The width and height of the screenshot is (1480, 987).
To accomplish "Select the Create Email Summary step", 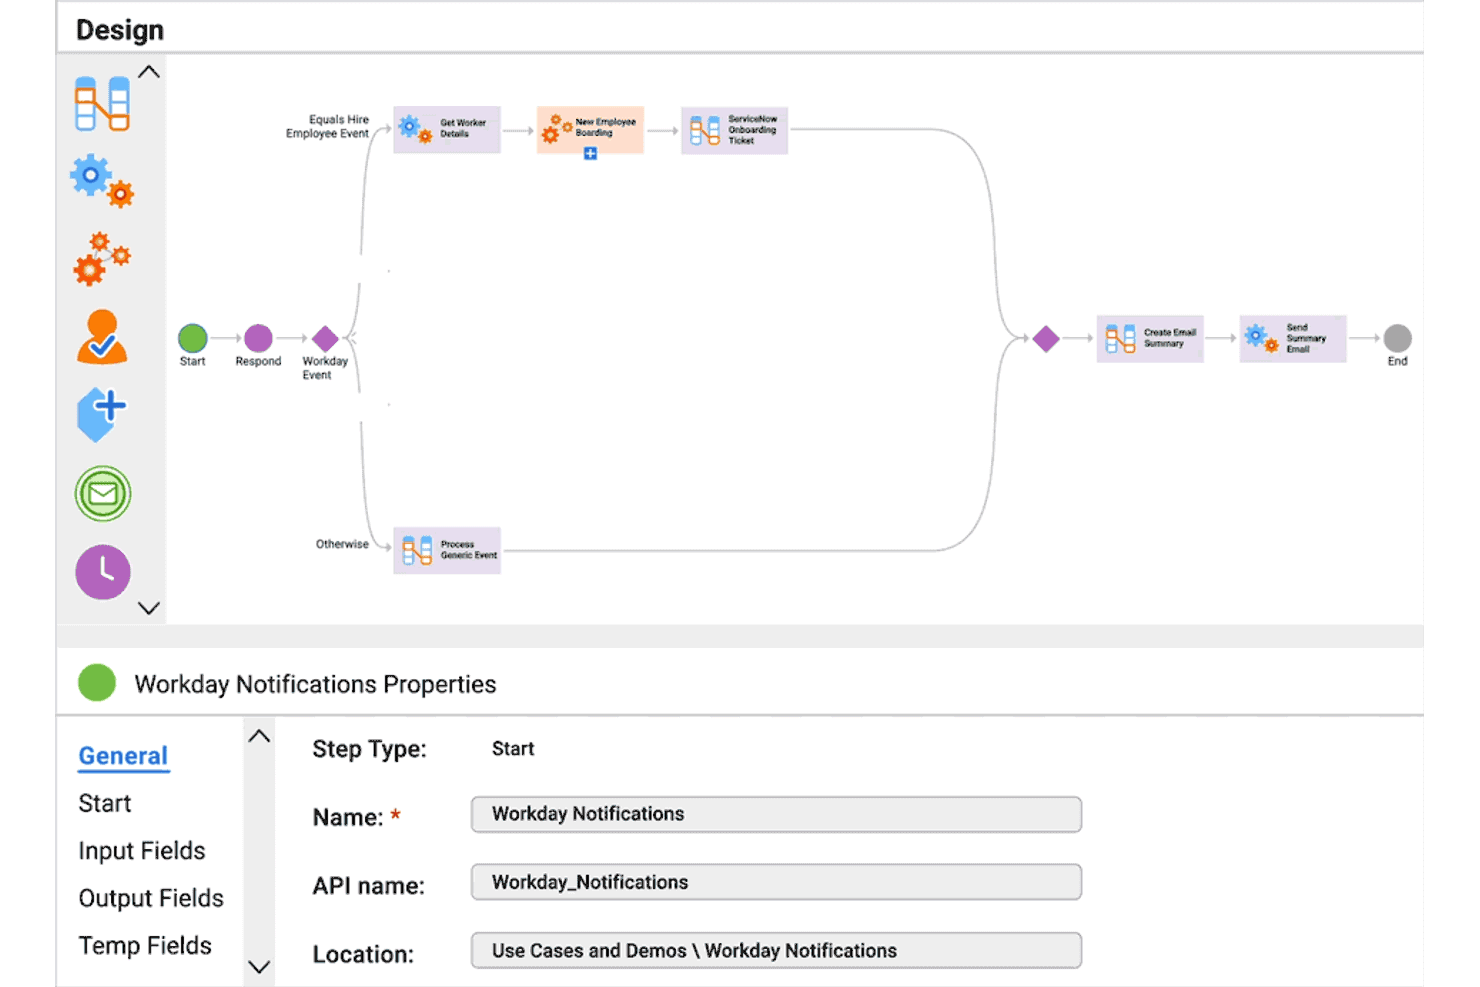I will [x=1150, y=338].
